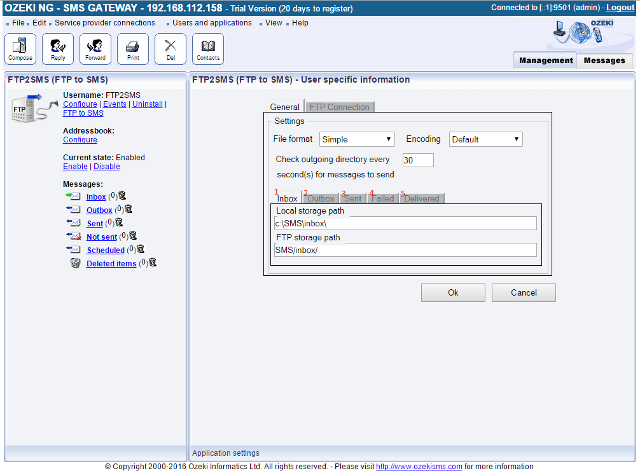This screenshot has height=473, width=640.
Task: Click the FTP server user icon
Action: click(x=33, y=108)
